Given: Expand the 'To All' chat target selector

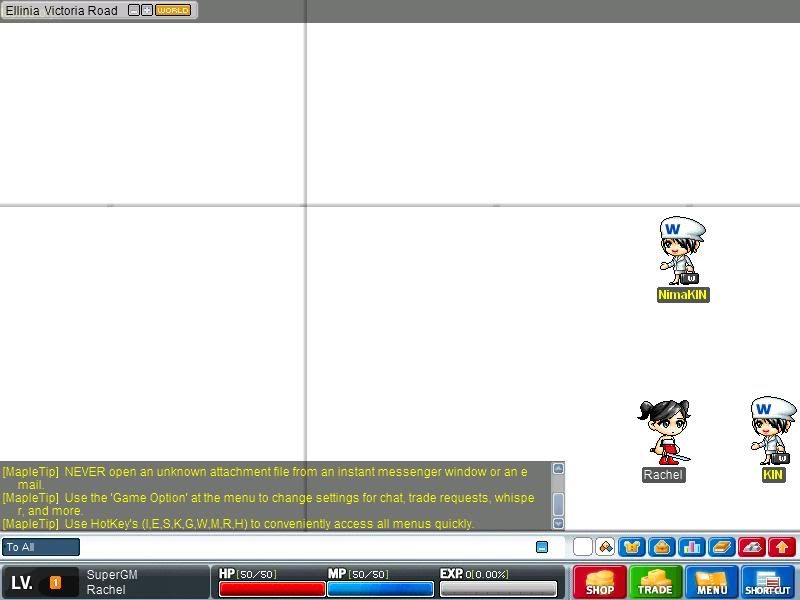Looking at the screenshot, I should tap(41, 547).
